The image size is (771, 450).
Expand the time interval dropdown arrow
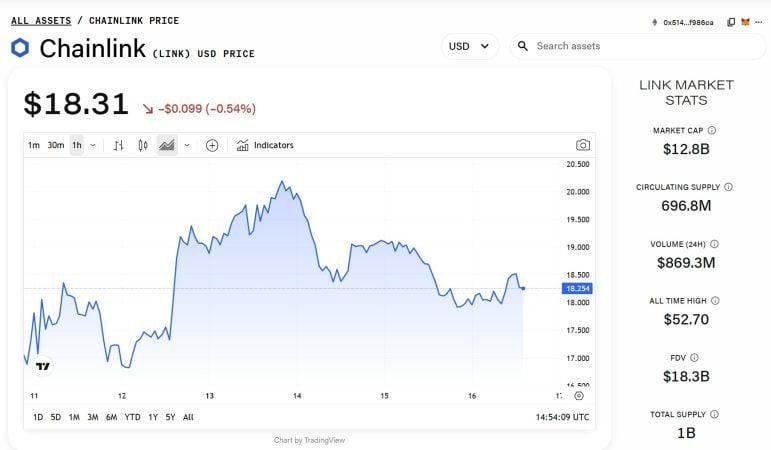click(93, 145)
